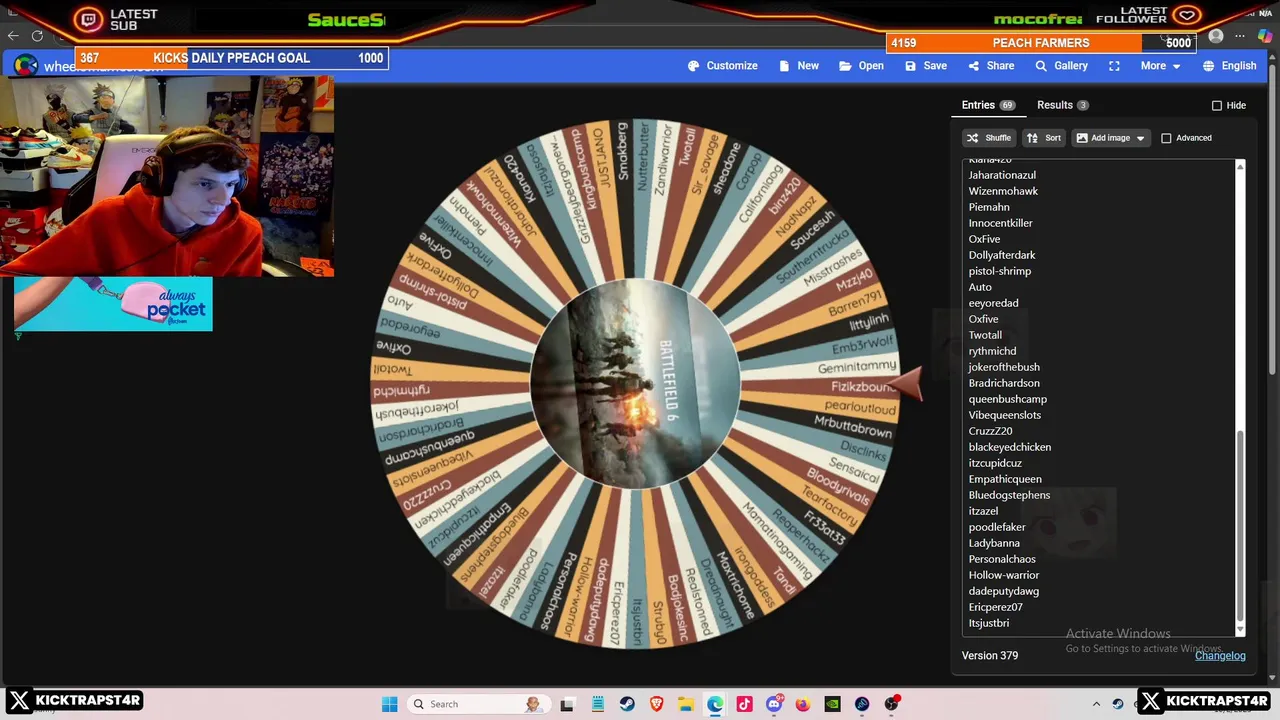The height and width of the screenshot is (720, 1280).
Task: Spin the wheel via center Battlefield image
Action: [x=636, y=384]
